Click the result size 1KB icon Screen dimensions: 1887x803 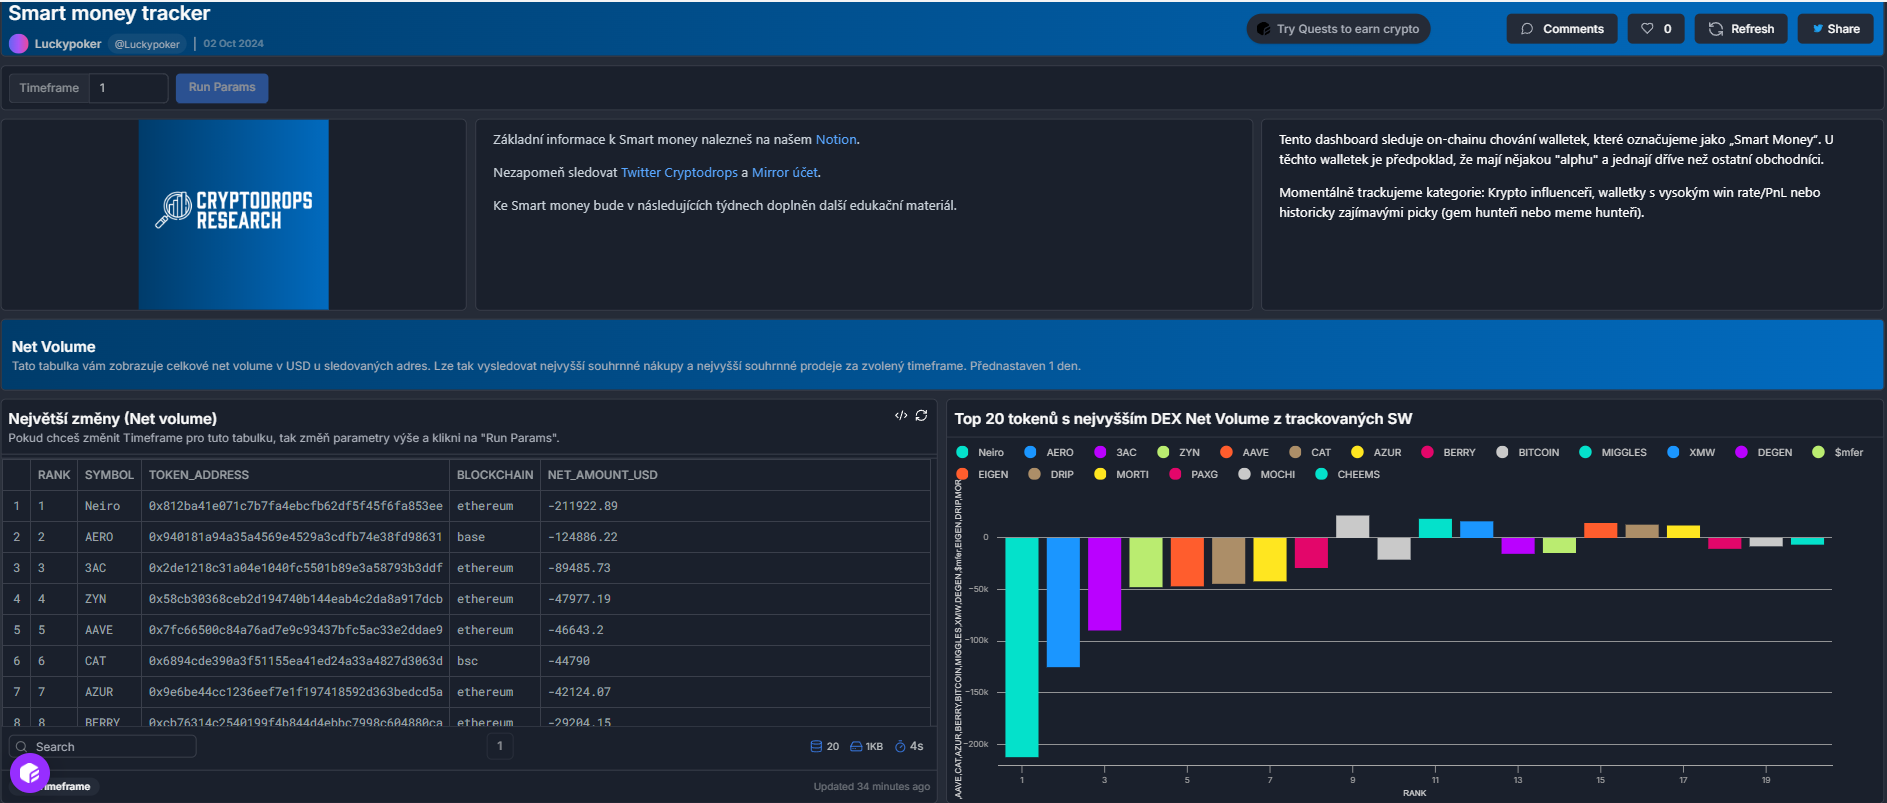[x=856, y=747]
